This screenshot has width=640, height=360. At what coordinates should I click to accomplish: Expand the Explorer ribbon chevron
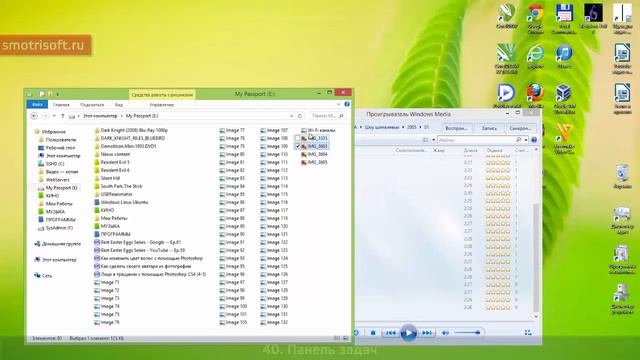[338, 104]
